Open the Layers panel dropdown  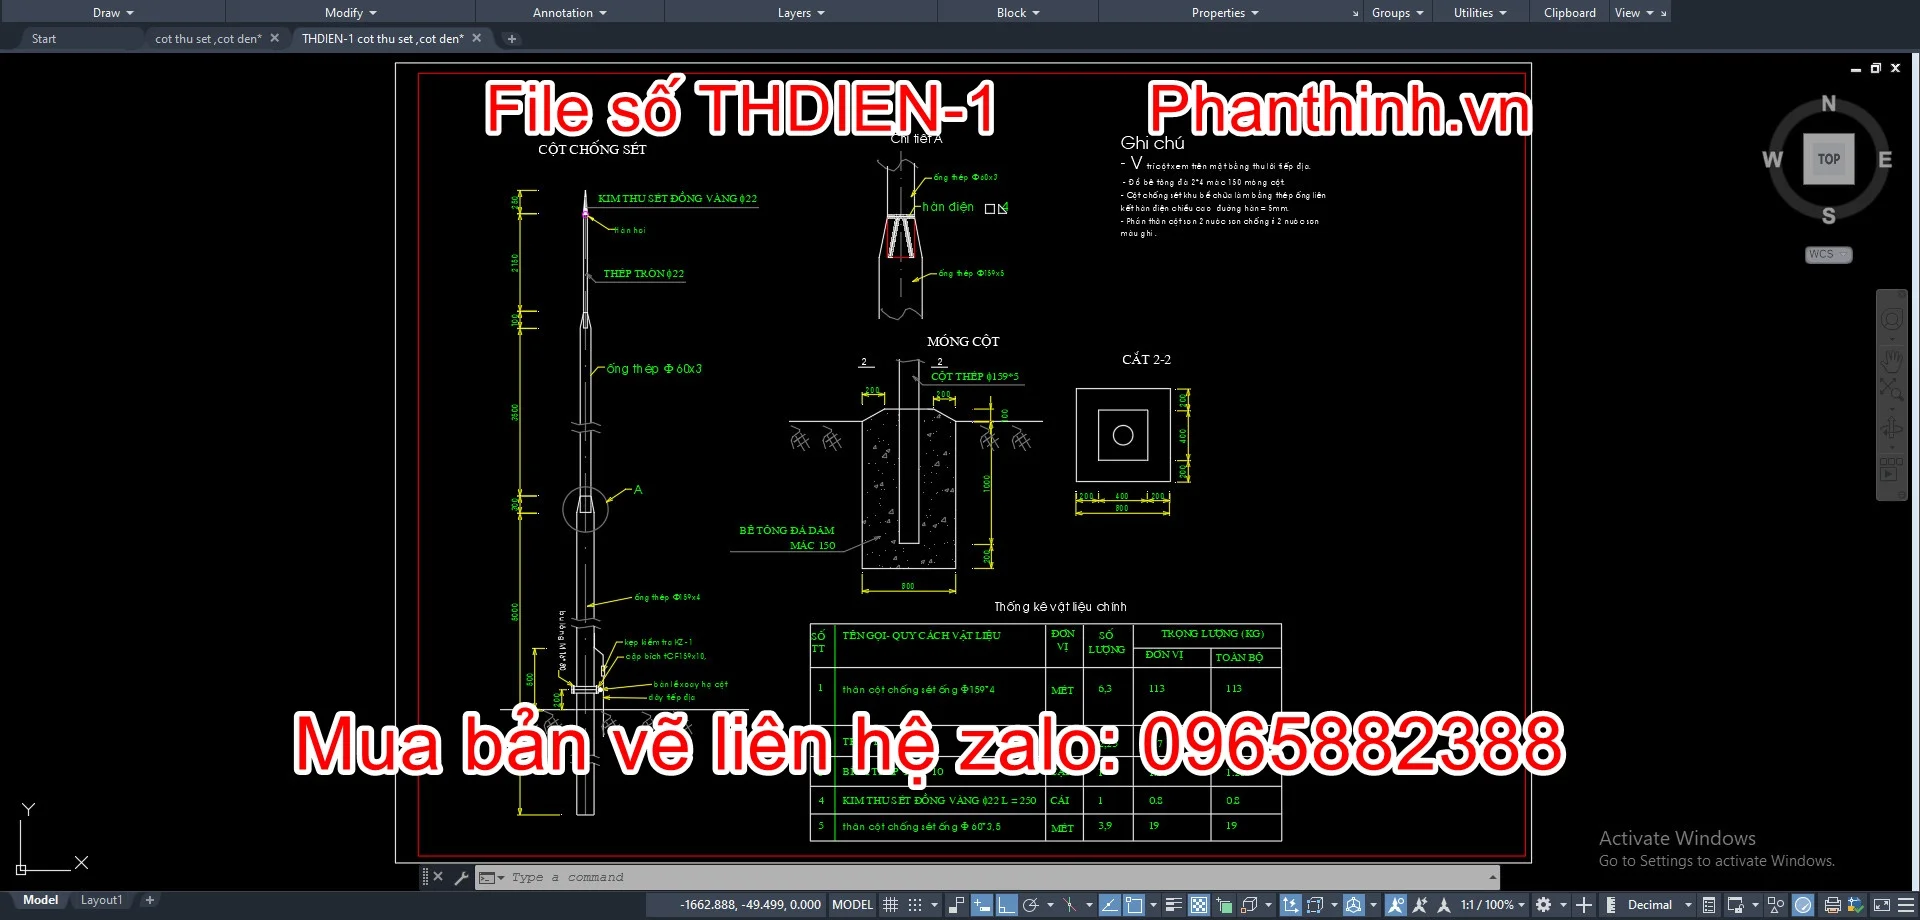801,13
